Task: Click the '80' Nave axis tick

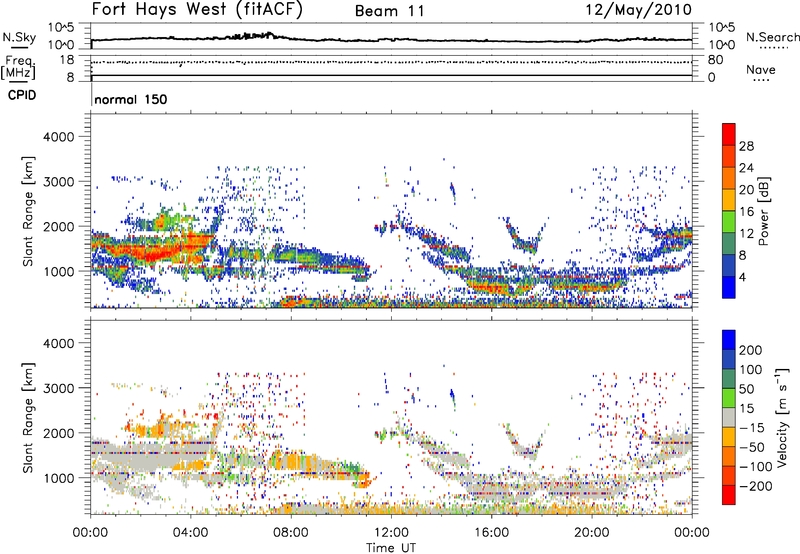Action: point(715,60)
